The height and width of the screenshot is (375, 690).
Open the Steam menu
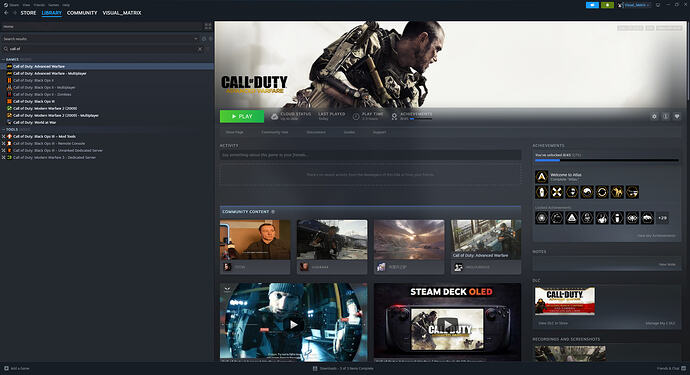click(x=14, y=5)
